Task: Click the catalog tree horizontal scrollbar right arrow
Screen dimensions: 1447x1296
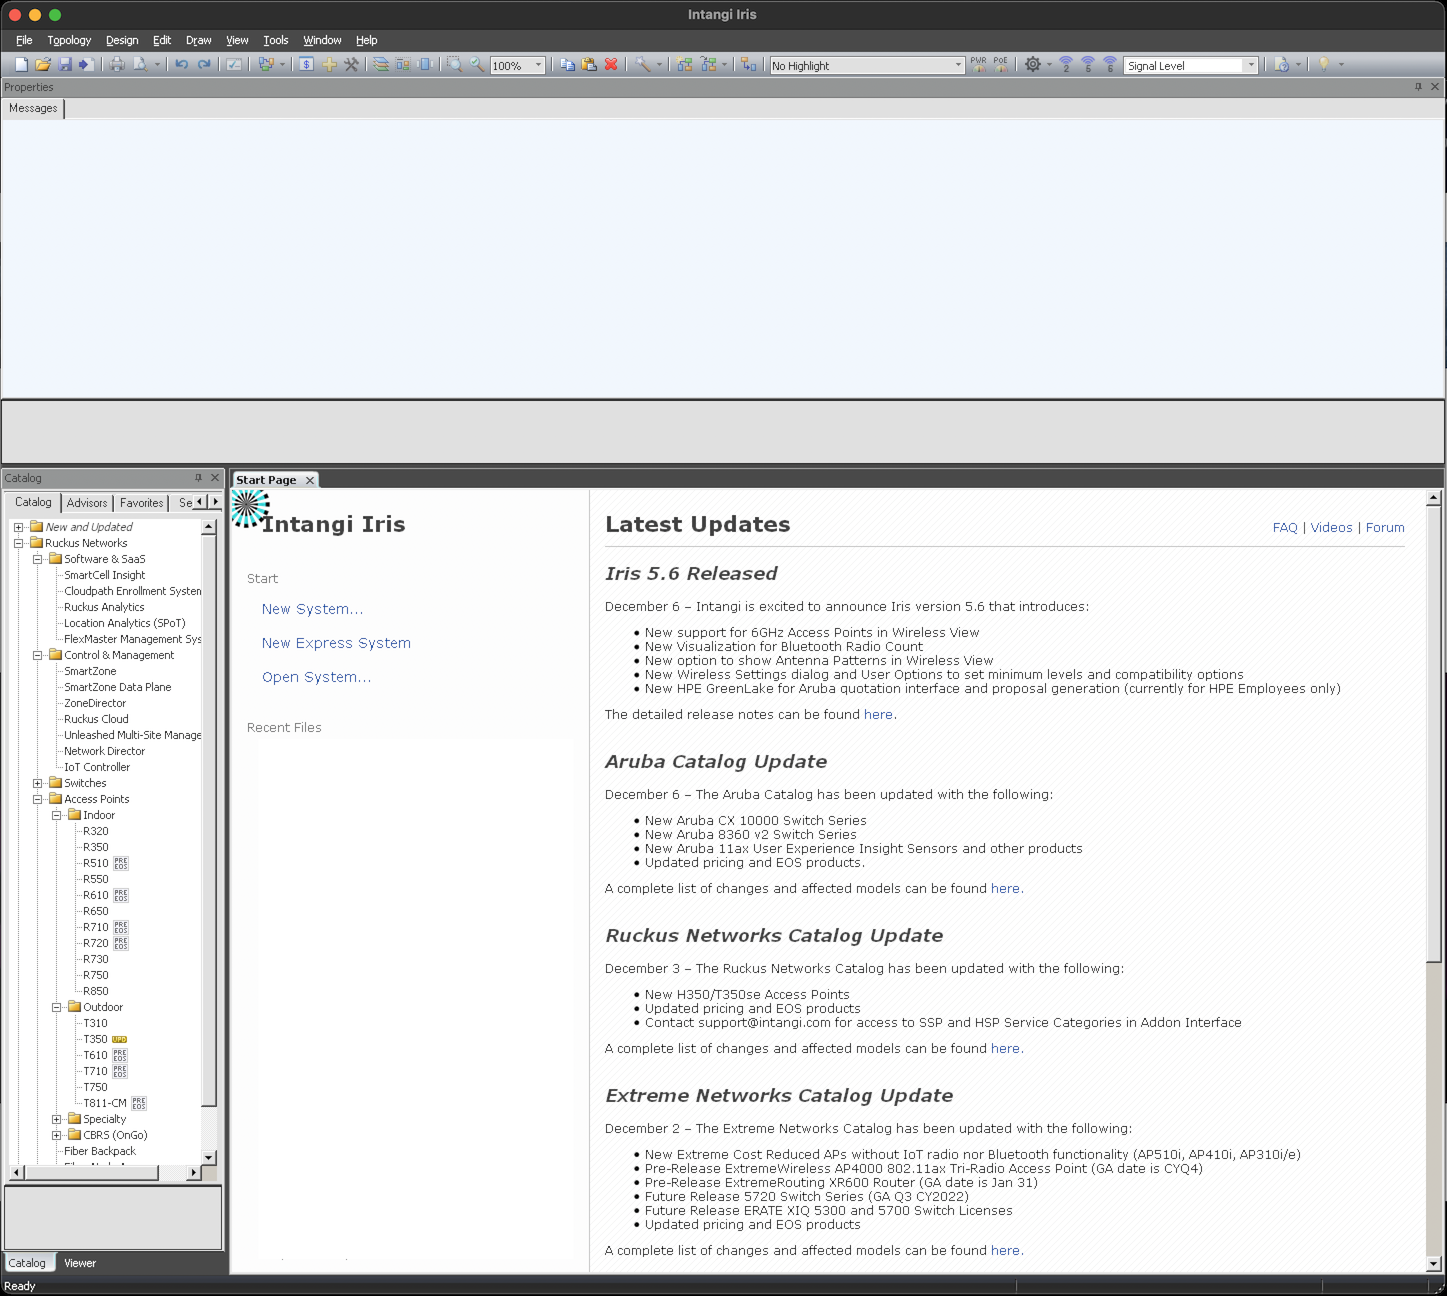Action: pos(194,1172)
